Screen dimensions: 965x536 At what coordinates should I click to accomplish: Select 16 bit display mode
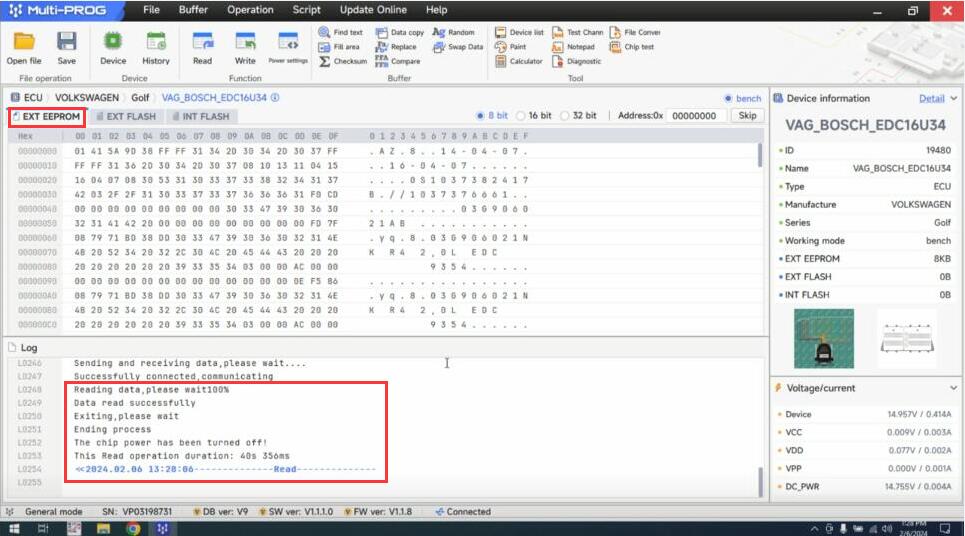tap(521, 116)
